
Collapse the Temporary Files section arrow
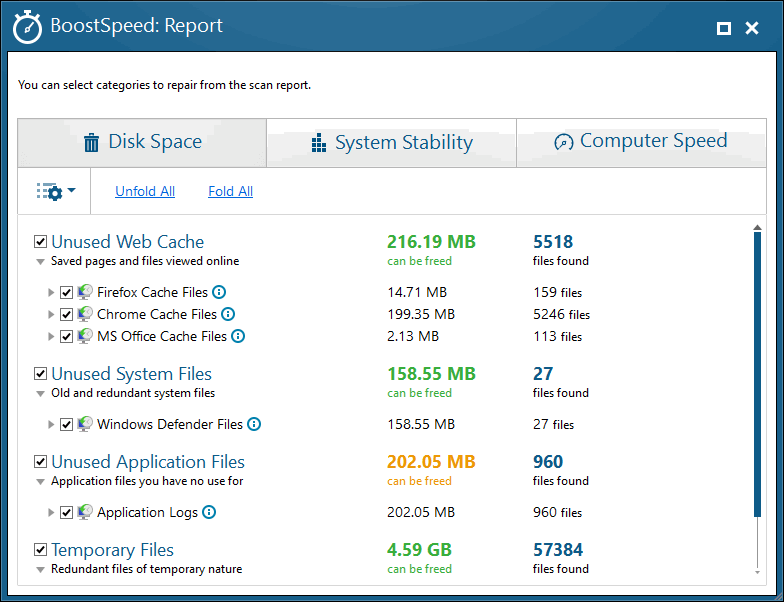(40, 570)
